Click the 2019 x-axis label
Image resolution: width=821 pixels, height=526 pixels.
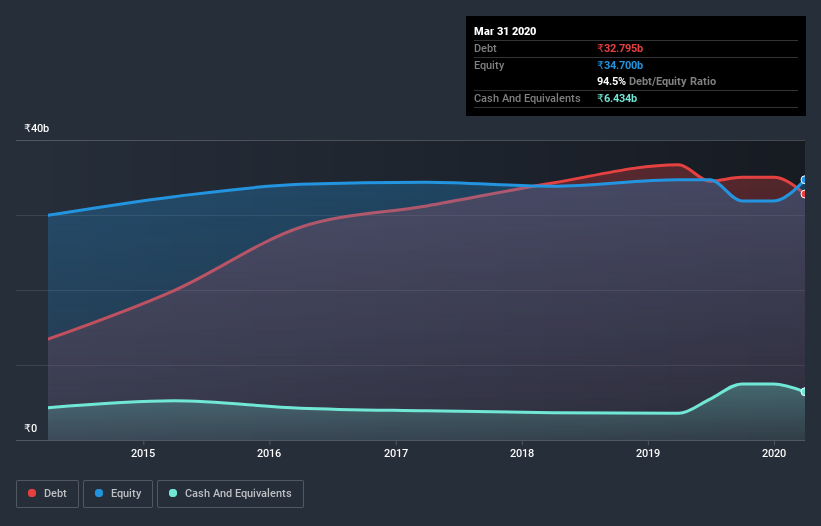[648, 453]
